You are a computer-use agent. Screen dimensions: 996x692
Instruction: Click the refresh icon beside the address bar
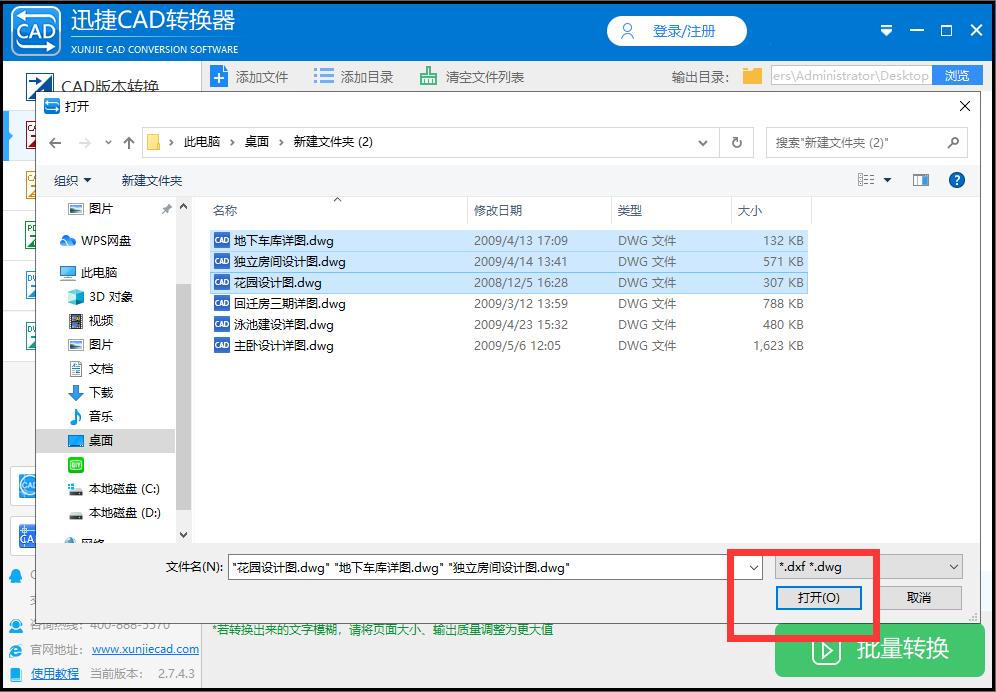point(736,142)
